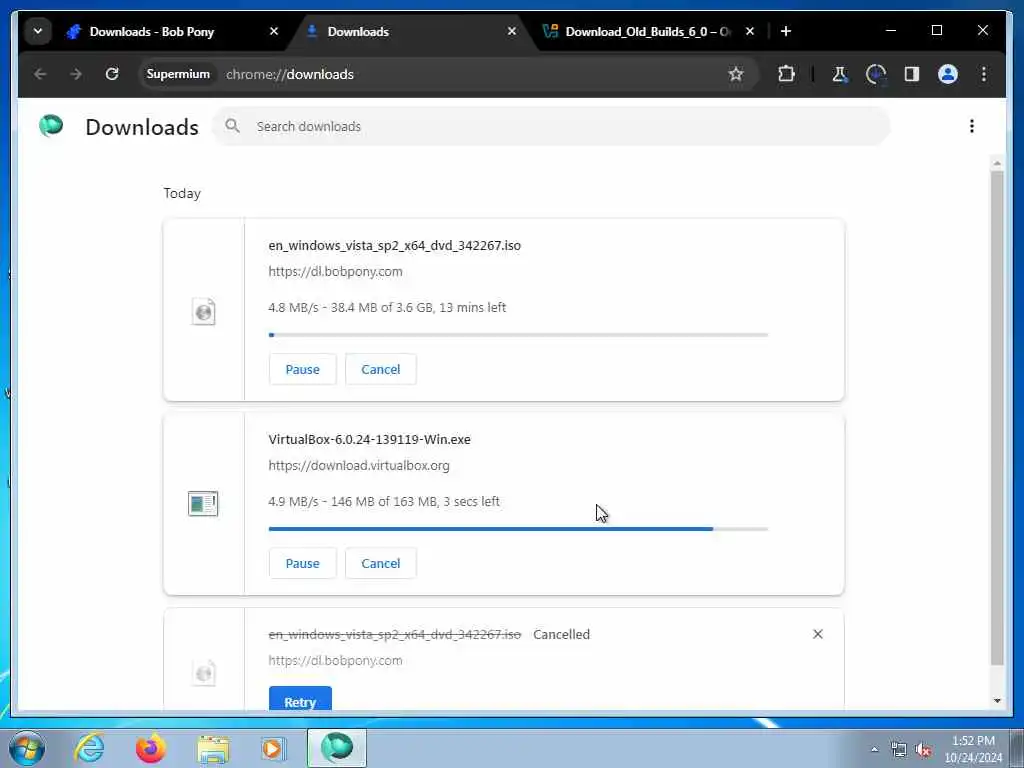Click the VirtualBox download progress bar
This screenshot has width=1024, height=768.
tap(518, 529)
